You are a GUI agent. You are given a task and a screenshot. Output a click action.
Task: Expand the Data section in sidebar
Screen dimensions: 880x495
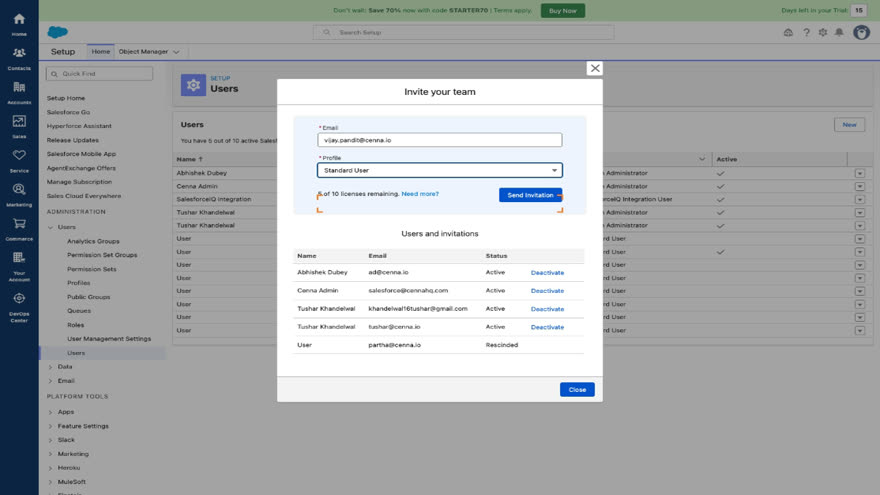pos(51,367)
